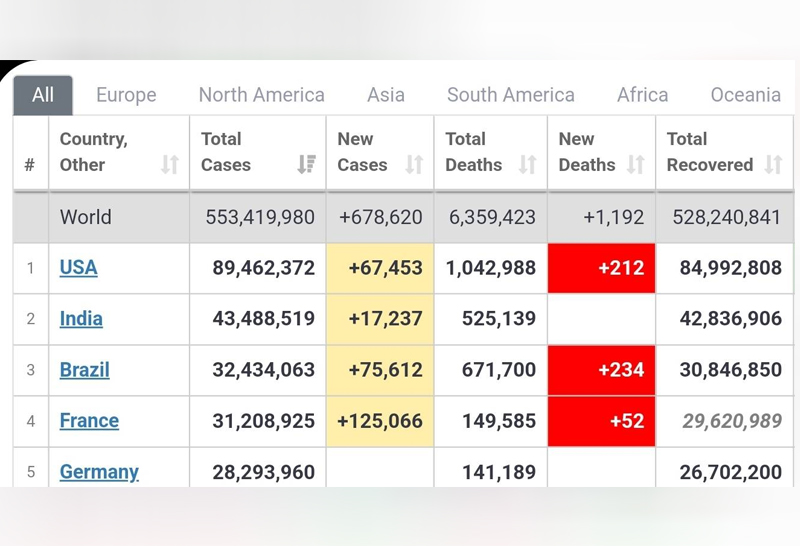The image size is (800, 546).
Task: Open the Germany country link
Action: point(99,471)
